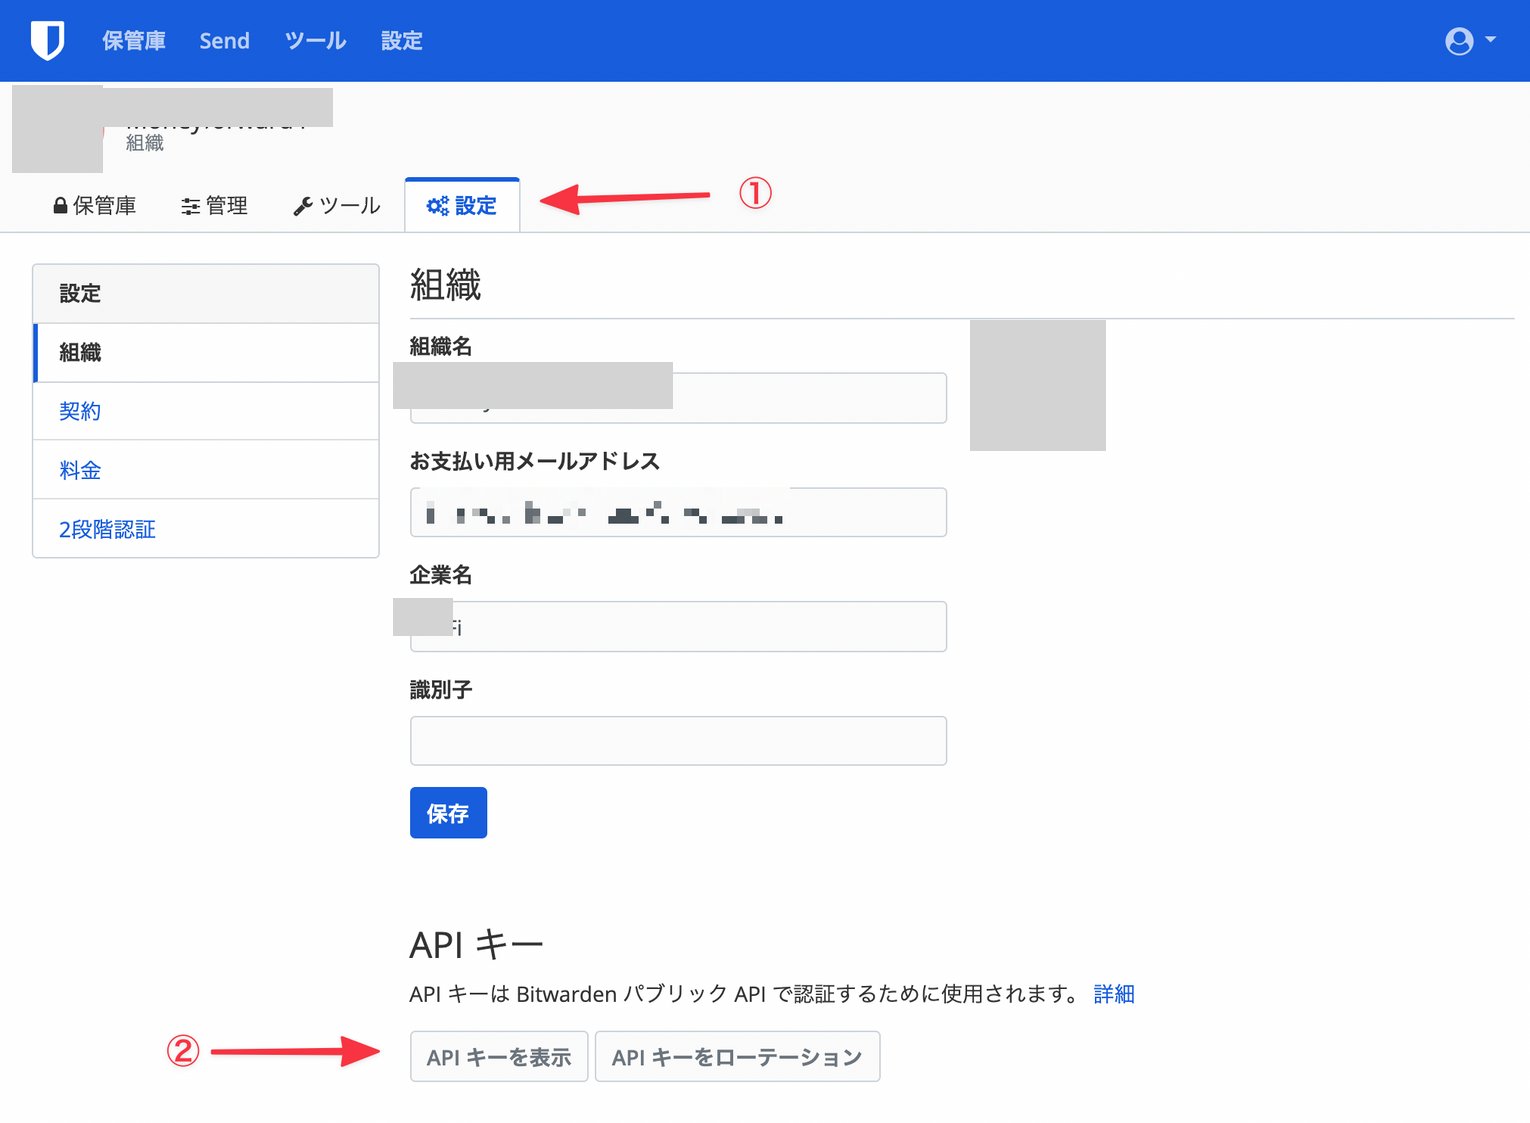Open 保管庫 in the top navigation bar
1530x1123 pixels.
[134, 41]
